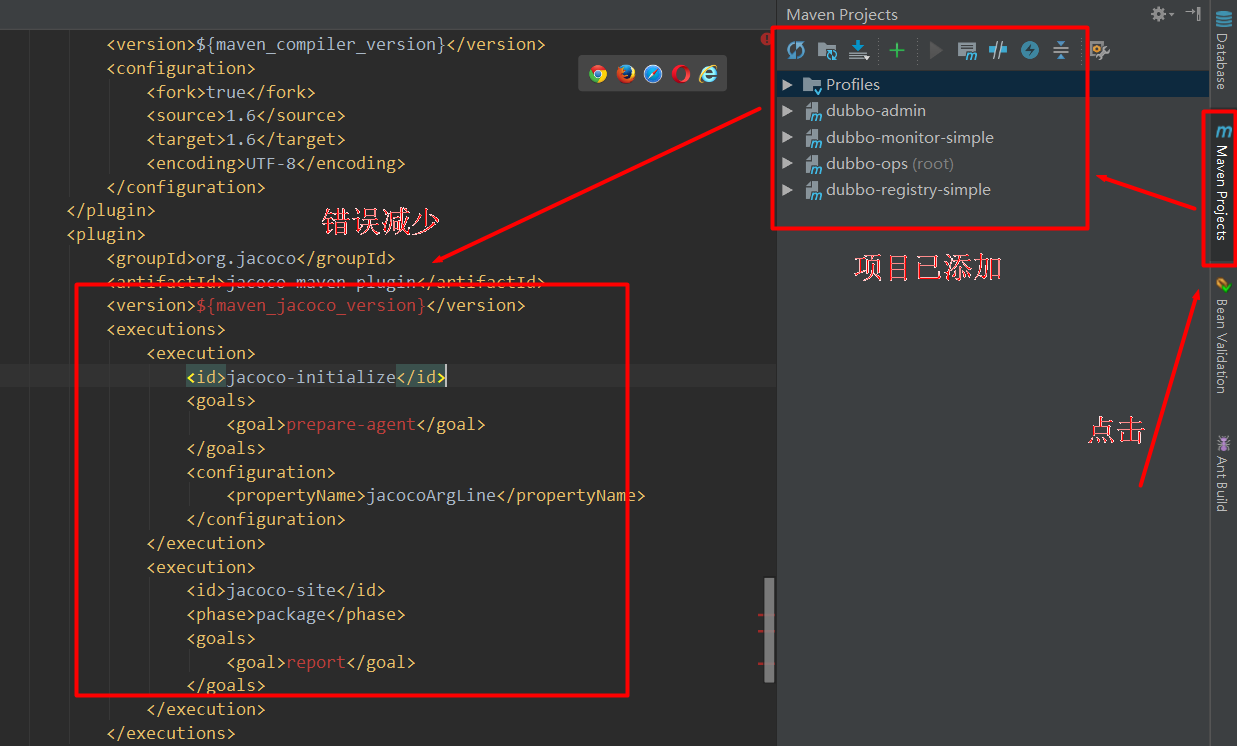Open Maven Settings wrench icon
The height and width of the screenshot is (746, 1237).
[1099, 50]
